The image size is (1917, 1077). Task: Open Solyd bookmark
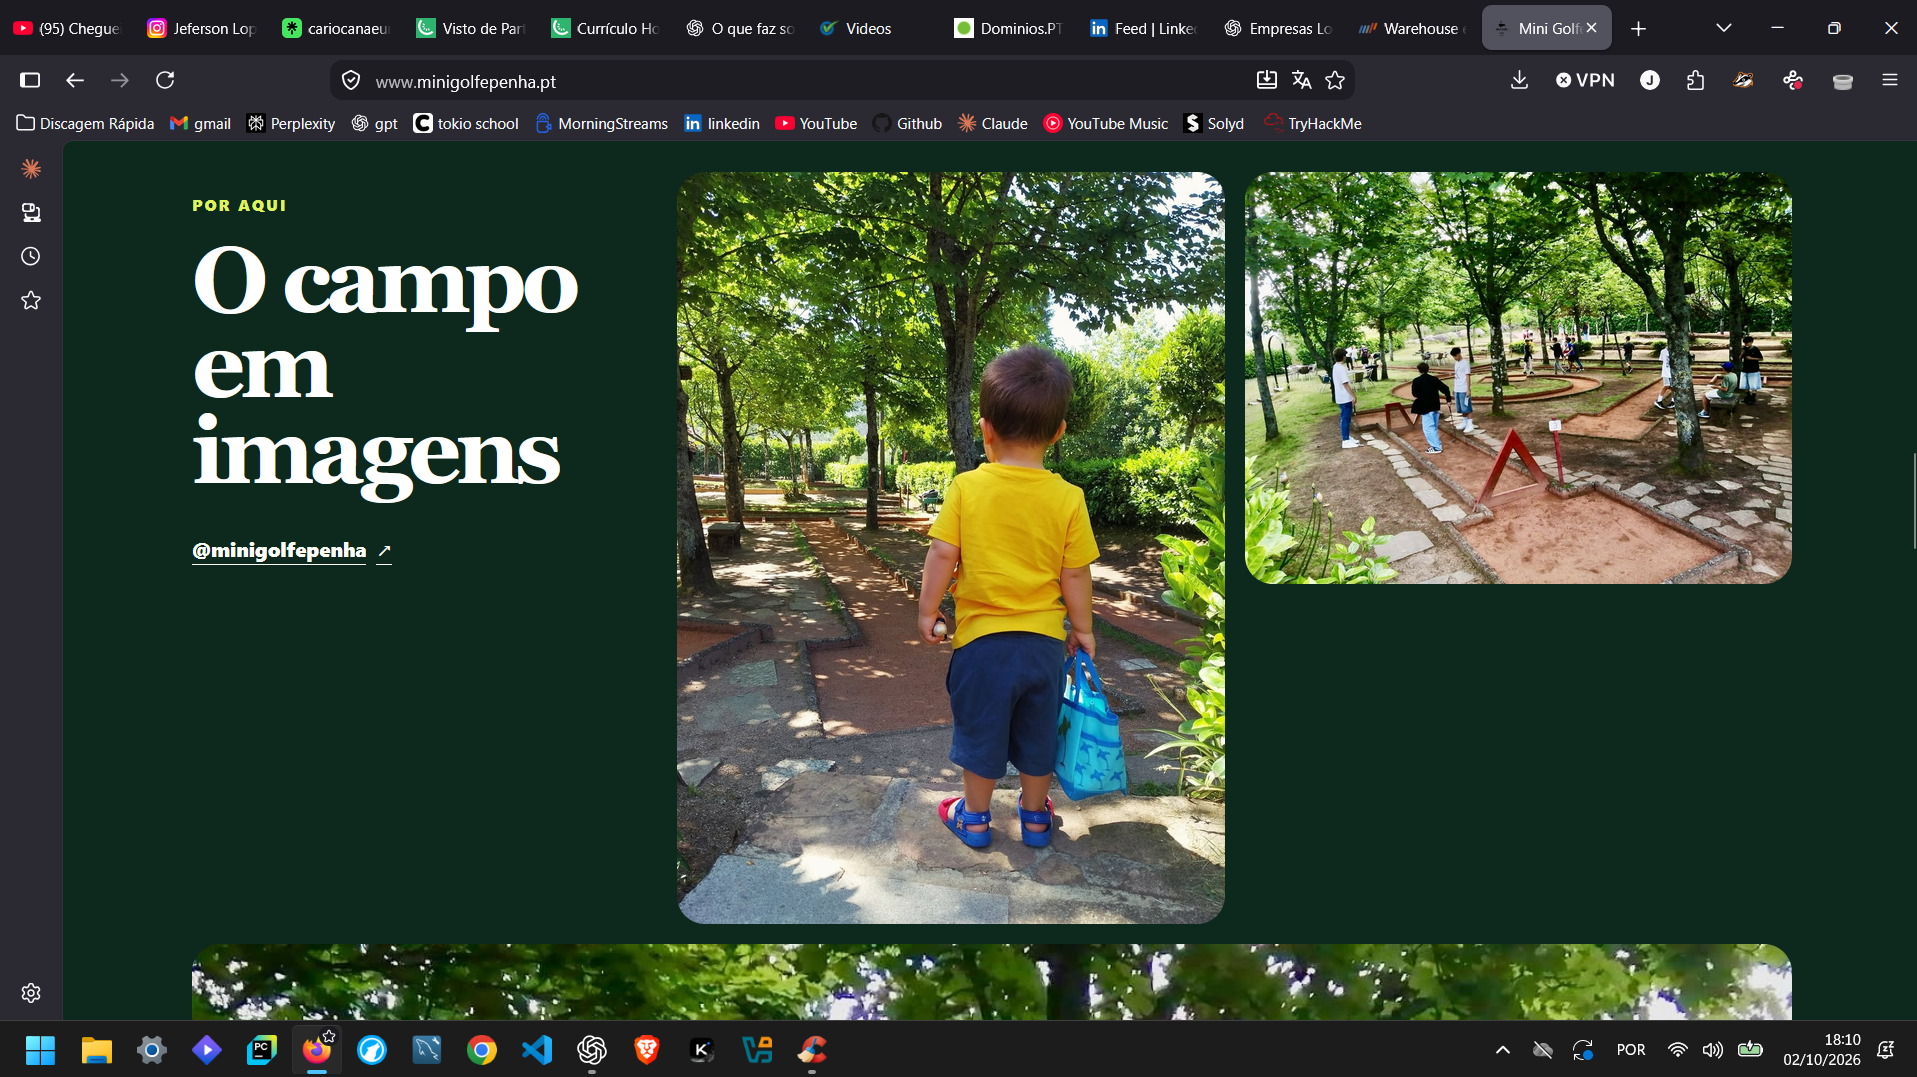[x=1214, y=123]
